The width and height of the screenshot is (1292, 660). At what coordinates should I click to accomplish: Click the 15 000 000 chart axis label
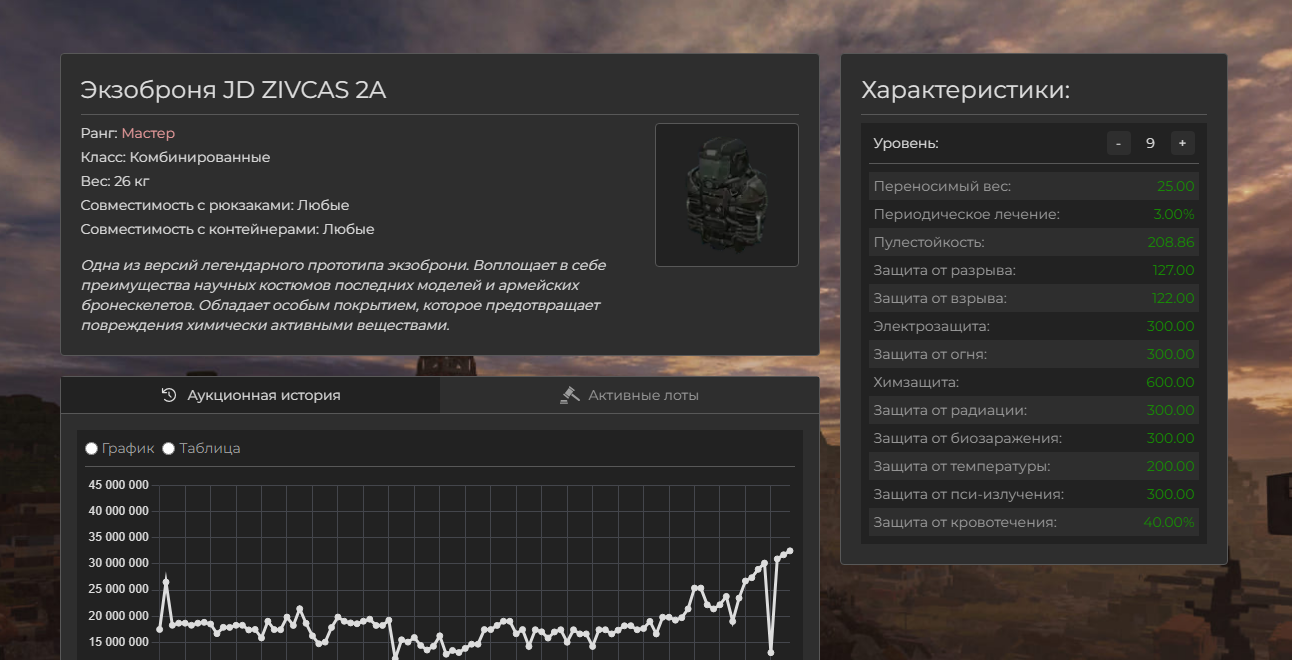[x=119, y=641]
